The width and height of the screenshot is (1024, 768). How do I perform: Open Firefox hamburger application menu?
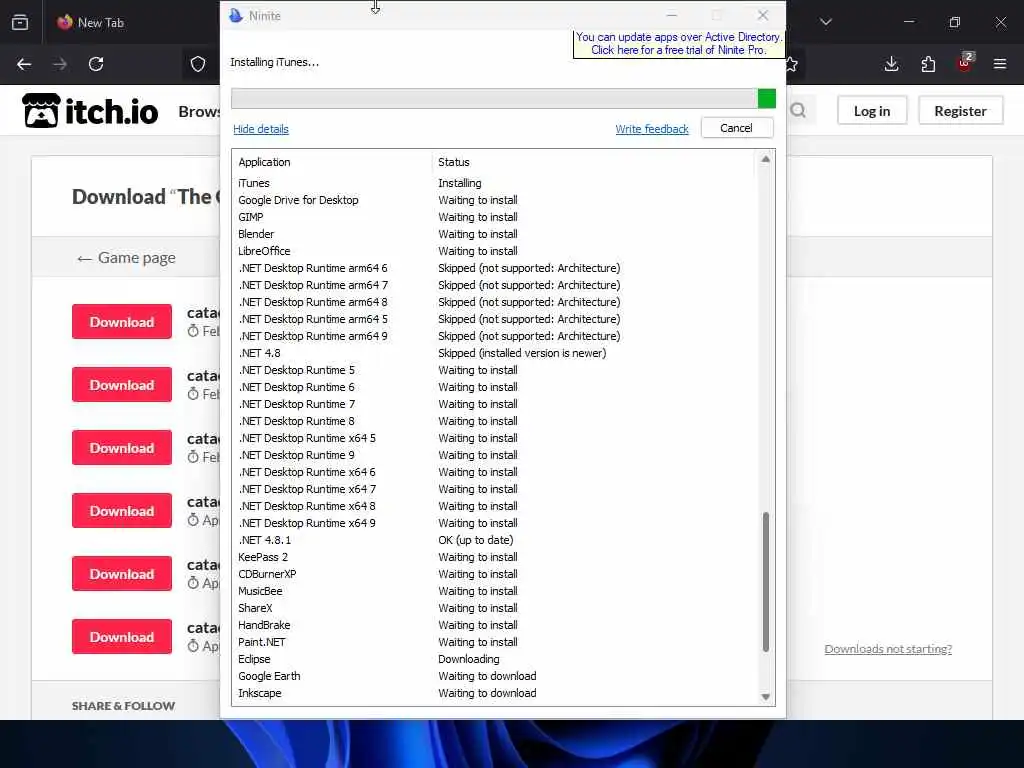coord(1000,64)
